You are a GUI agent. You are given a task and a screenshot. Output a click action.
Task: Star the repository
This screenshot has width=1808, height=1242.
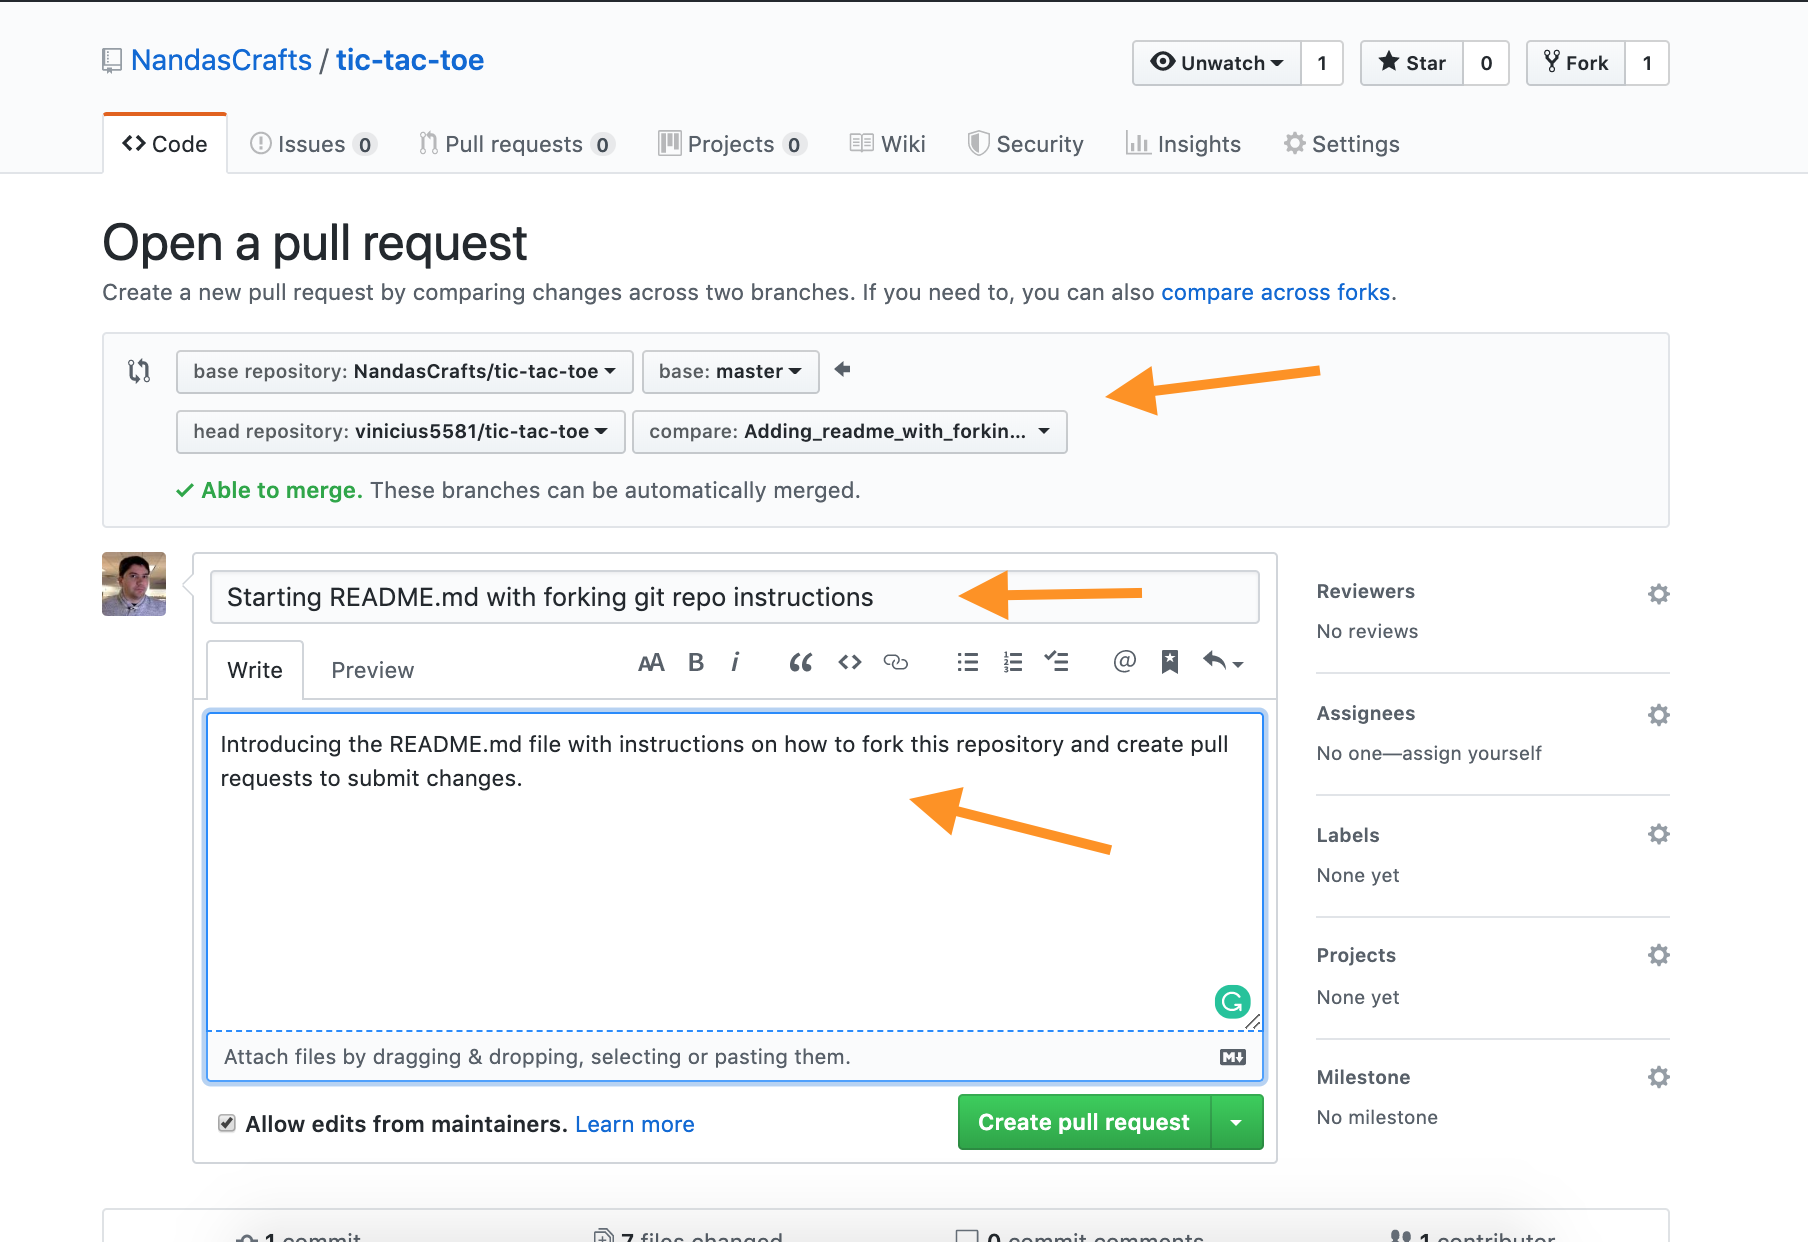1412,63
